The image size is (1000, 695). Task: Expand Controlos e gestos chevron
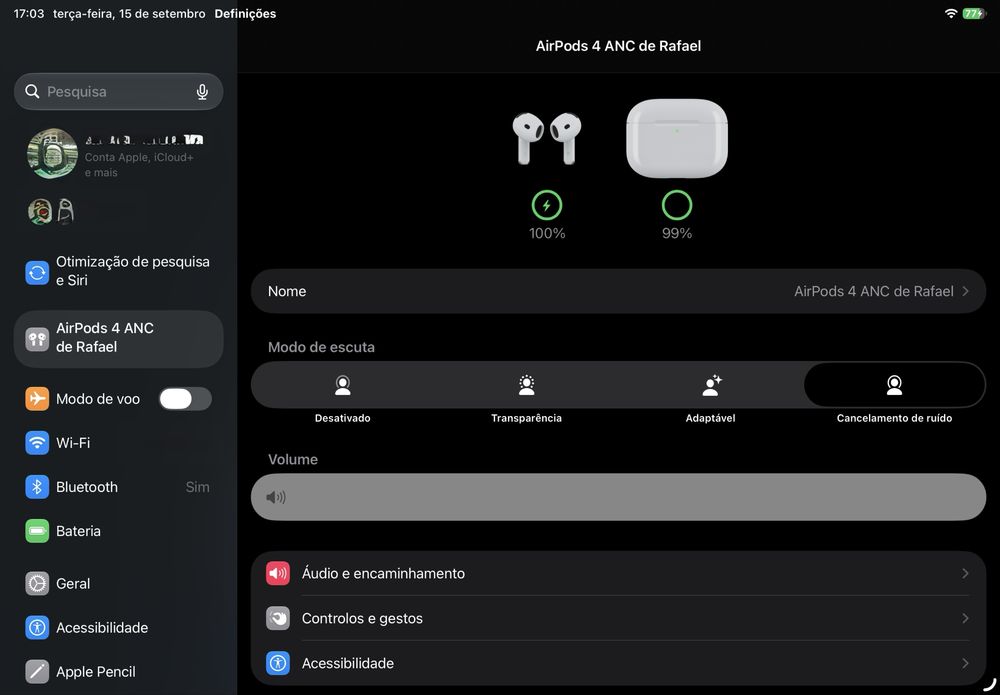[x=966, y=618]
